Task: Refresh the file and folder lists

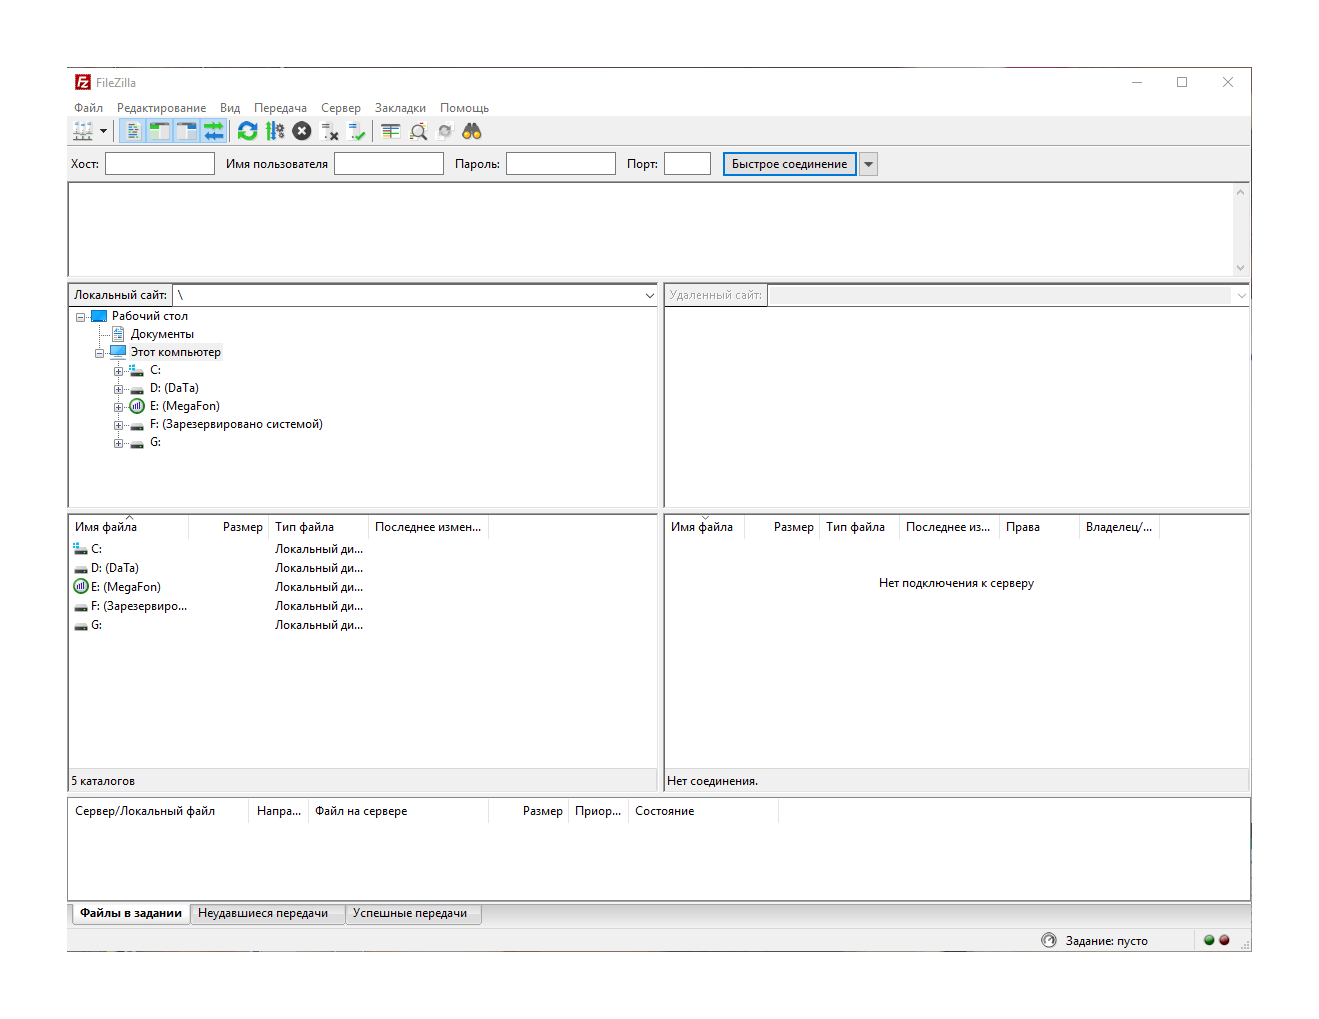Action: click(x=248, y=131)
